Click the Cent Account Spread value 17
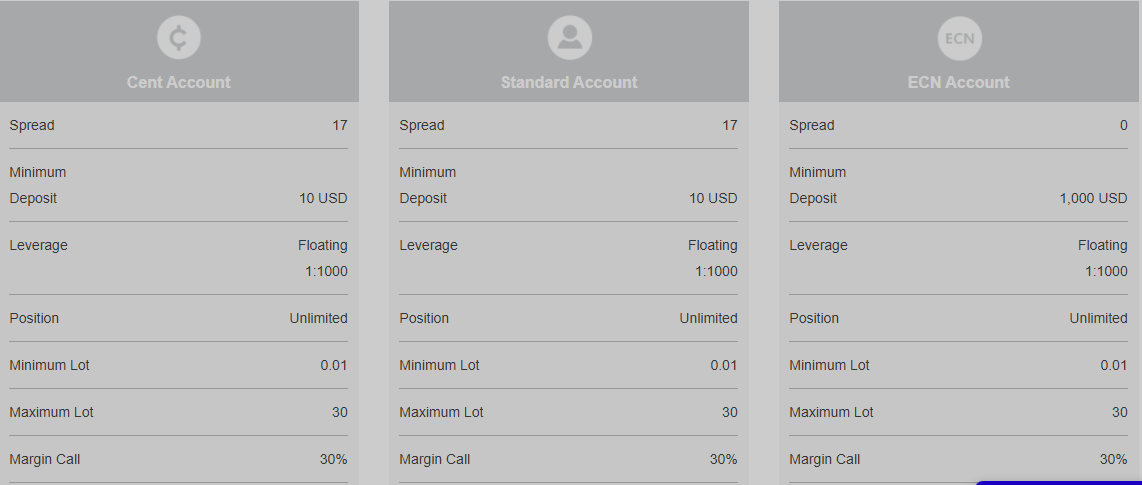Viewport: 1142px width, 485px height. tap(339, 125)
